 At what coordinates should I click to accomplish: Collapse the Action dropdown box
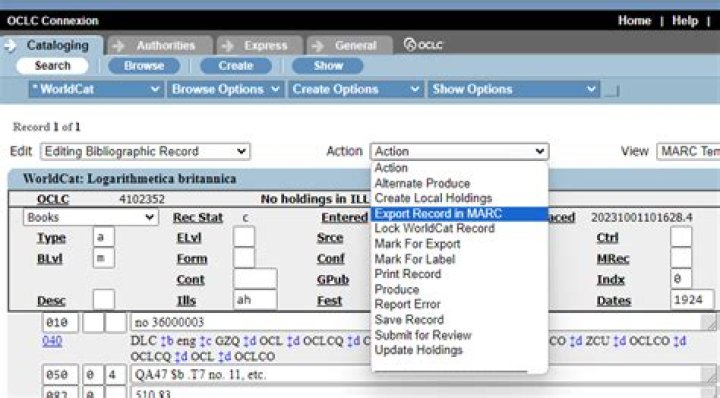point(459,151)
